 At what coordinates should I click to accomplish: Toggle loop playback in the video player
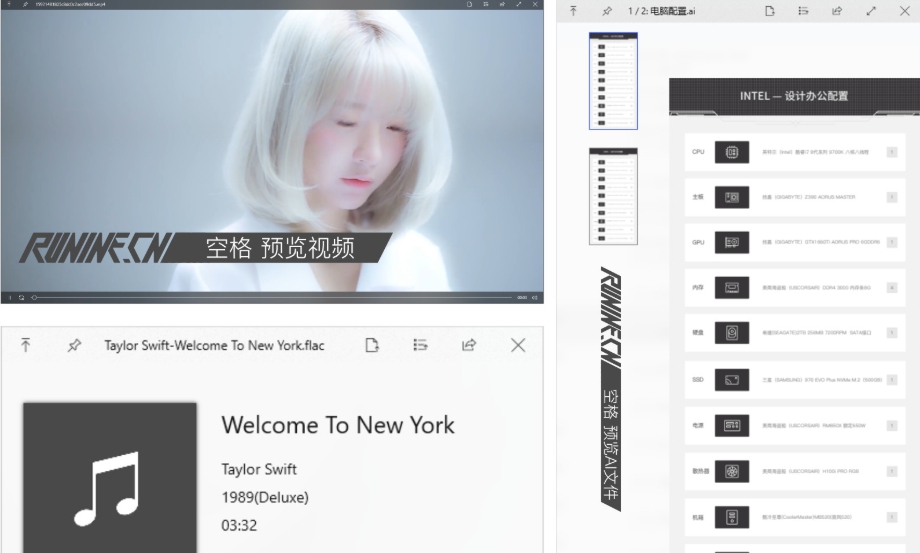pyautogui.click(x=22, y=297)
